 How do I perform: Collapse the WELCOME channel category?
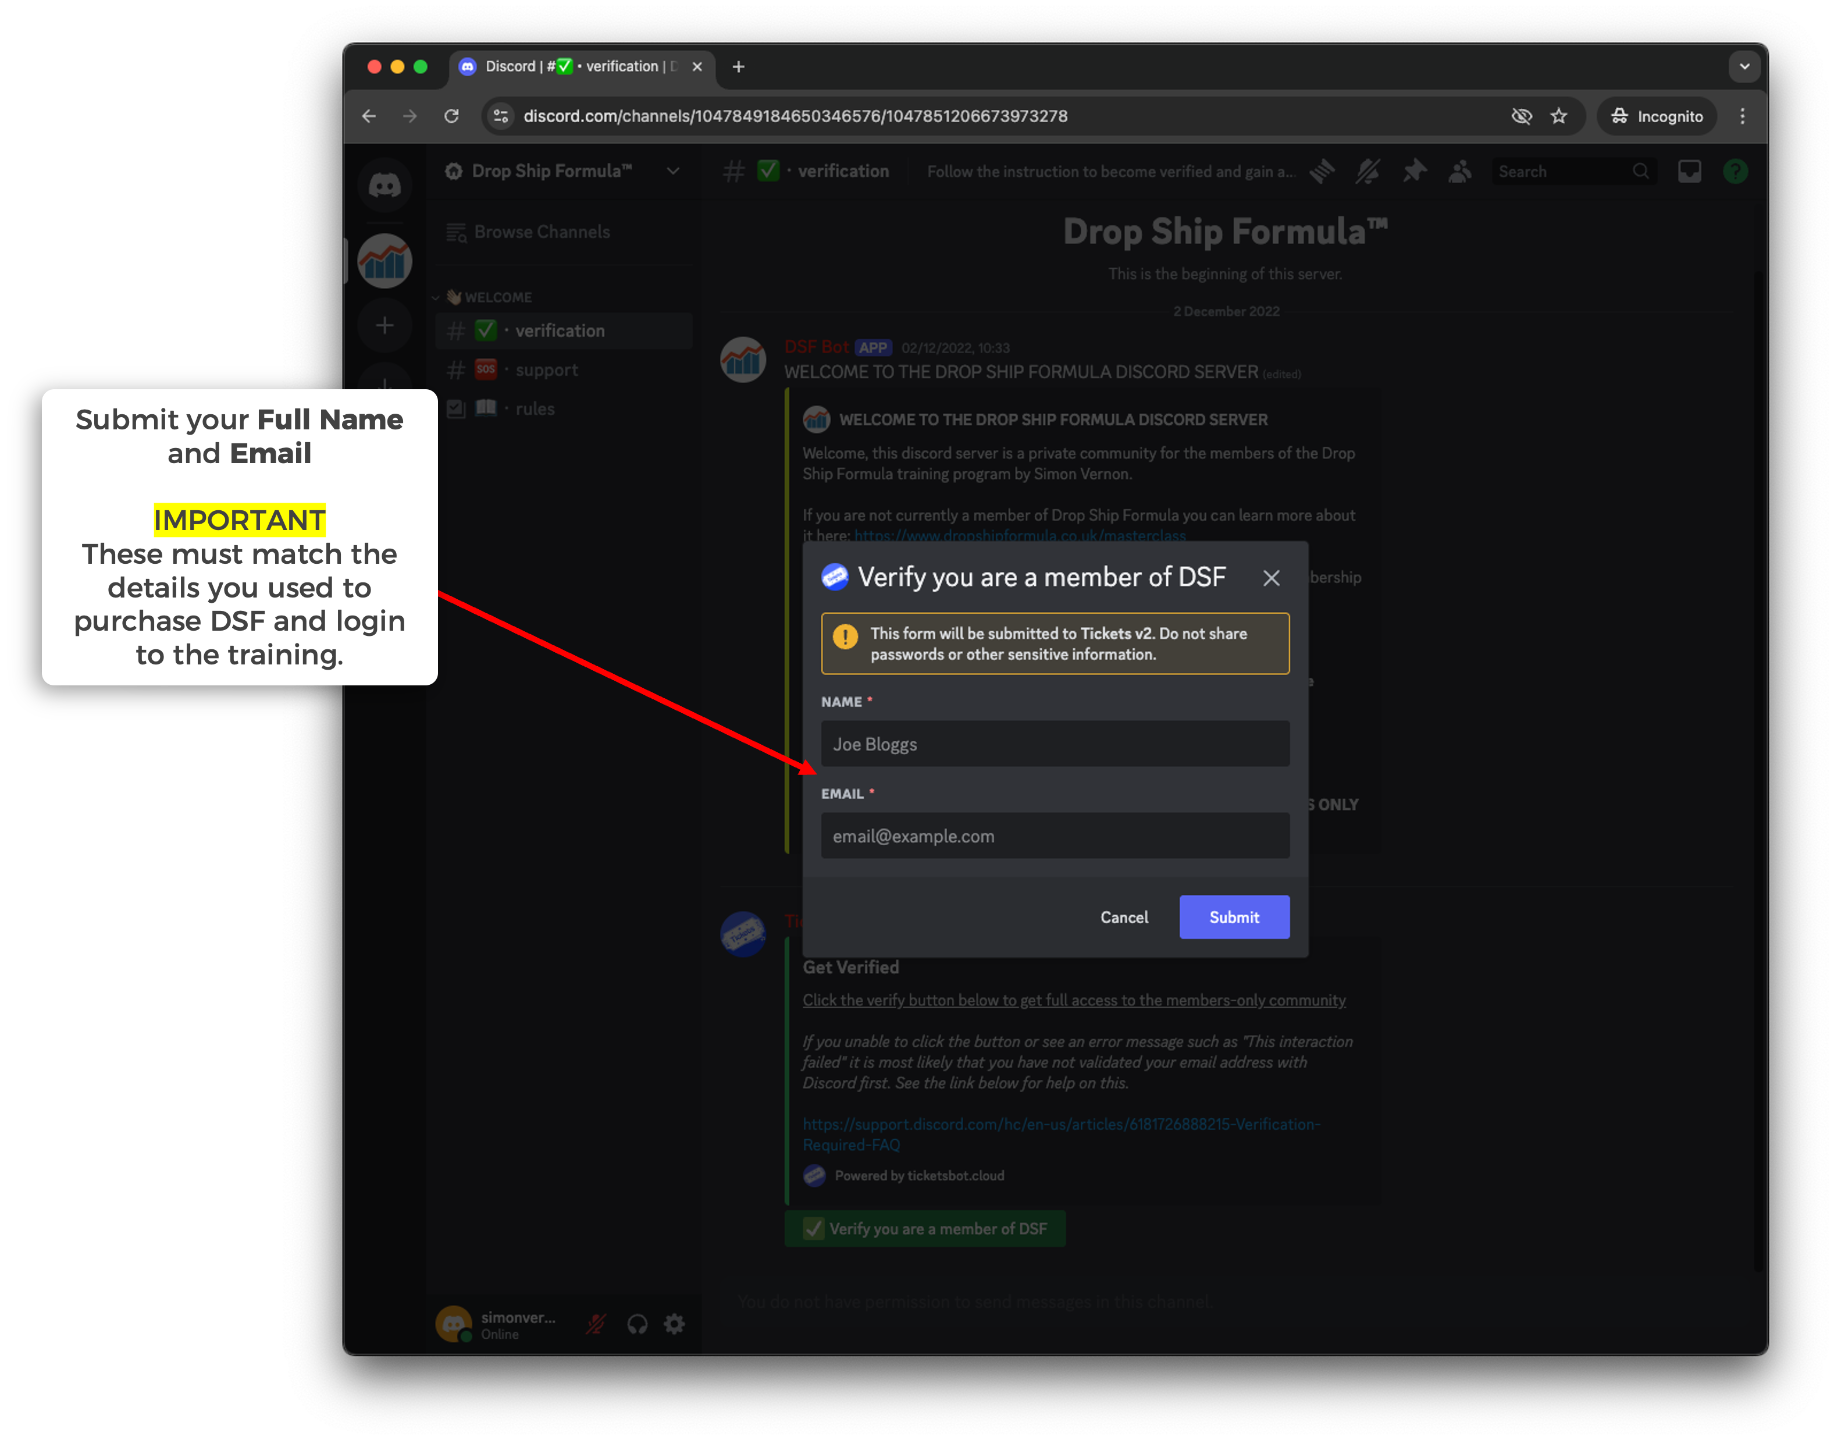coord(489,297)
